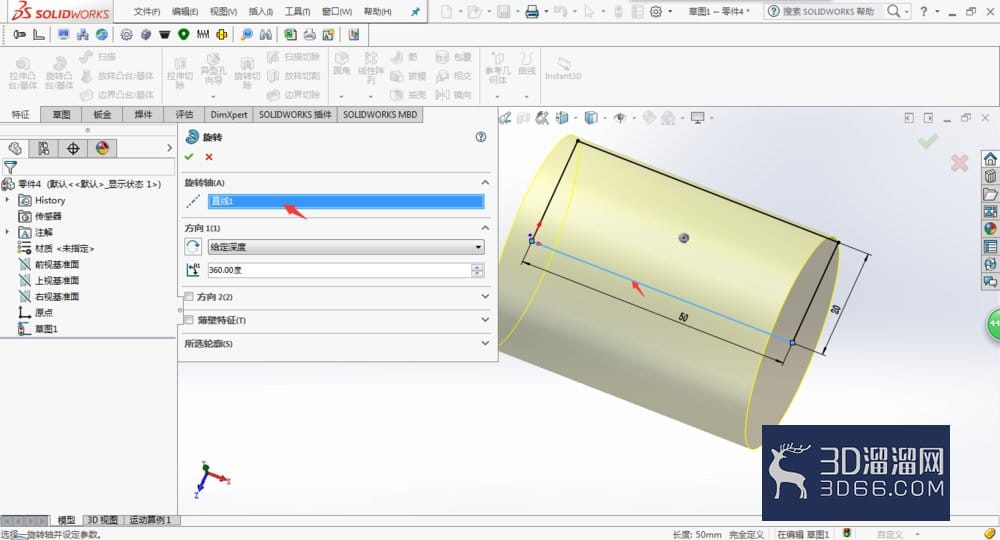Open help for the 旋转 property panel
Screen dimensions: 1000x540
pos(481,137)
